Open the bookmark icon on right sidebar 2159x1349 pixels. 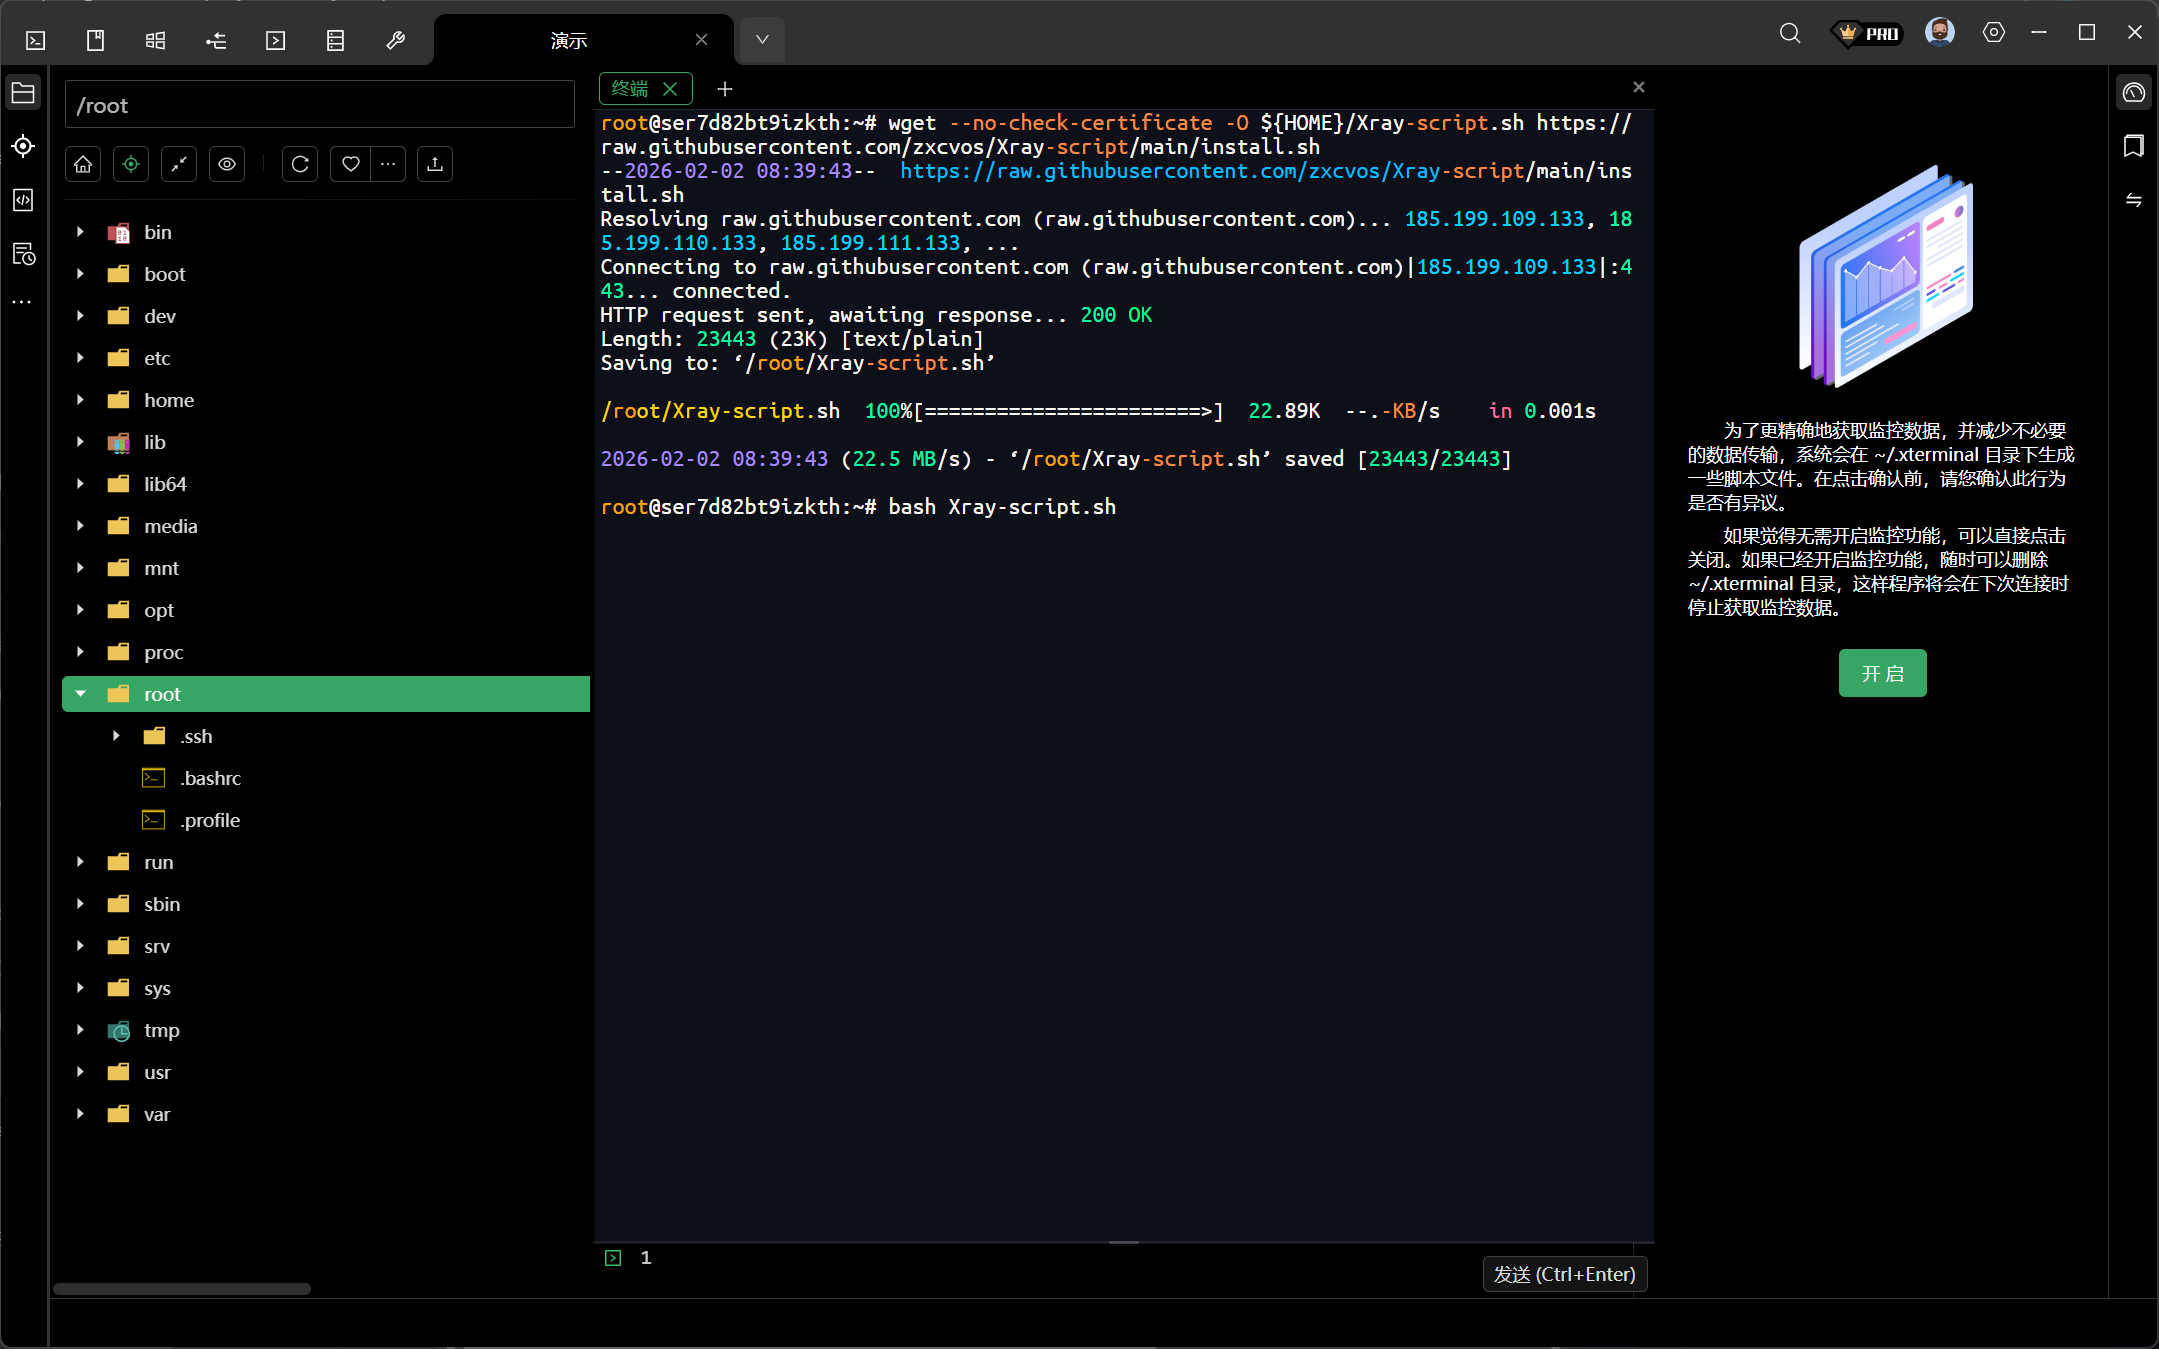coord(2133,147)
